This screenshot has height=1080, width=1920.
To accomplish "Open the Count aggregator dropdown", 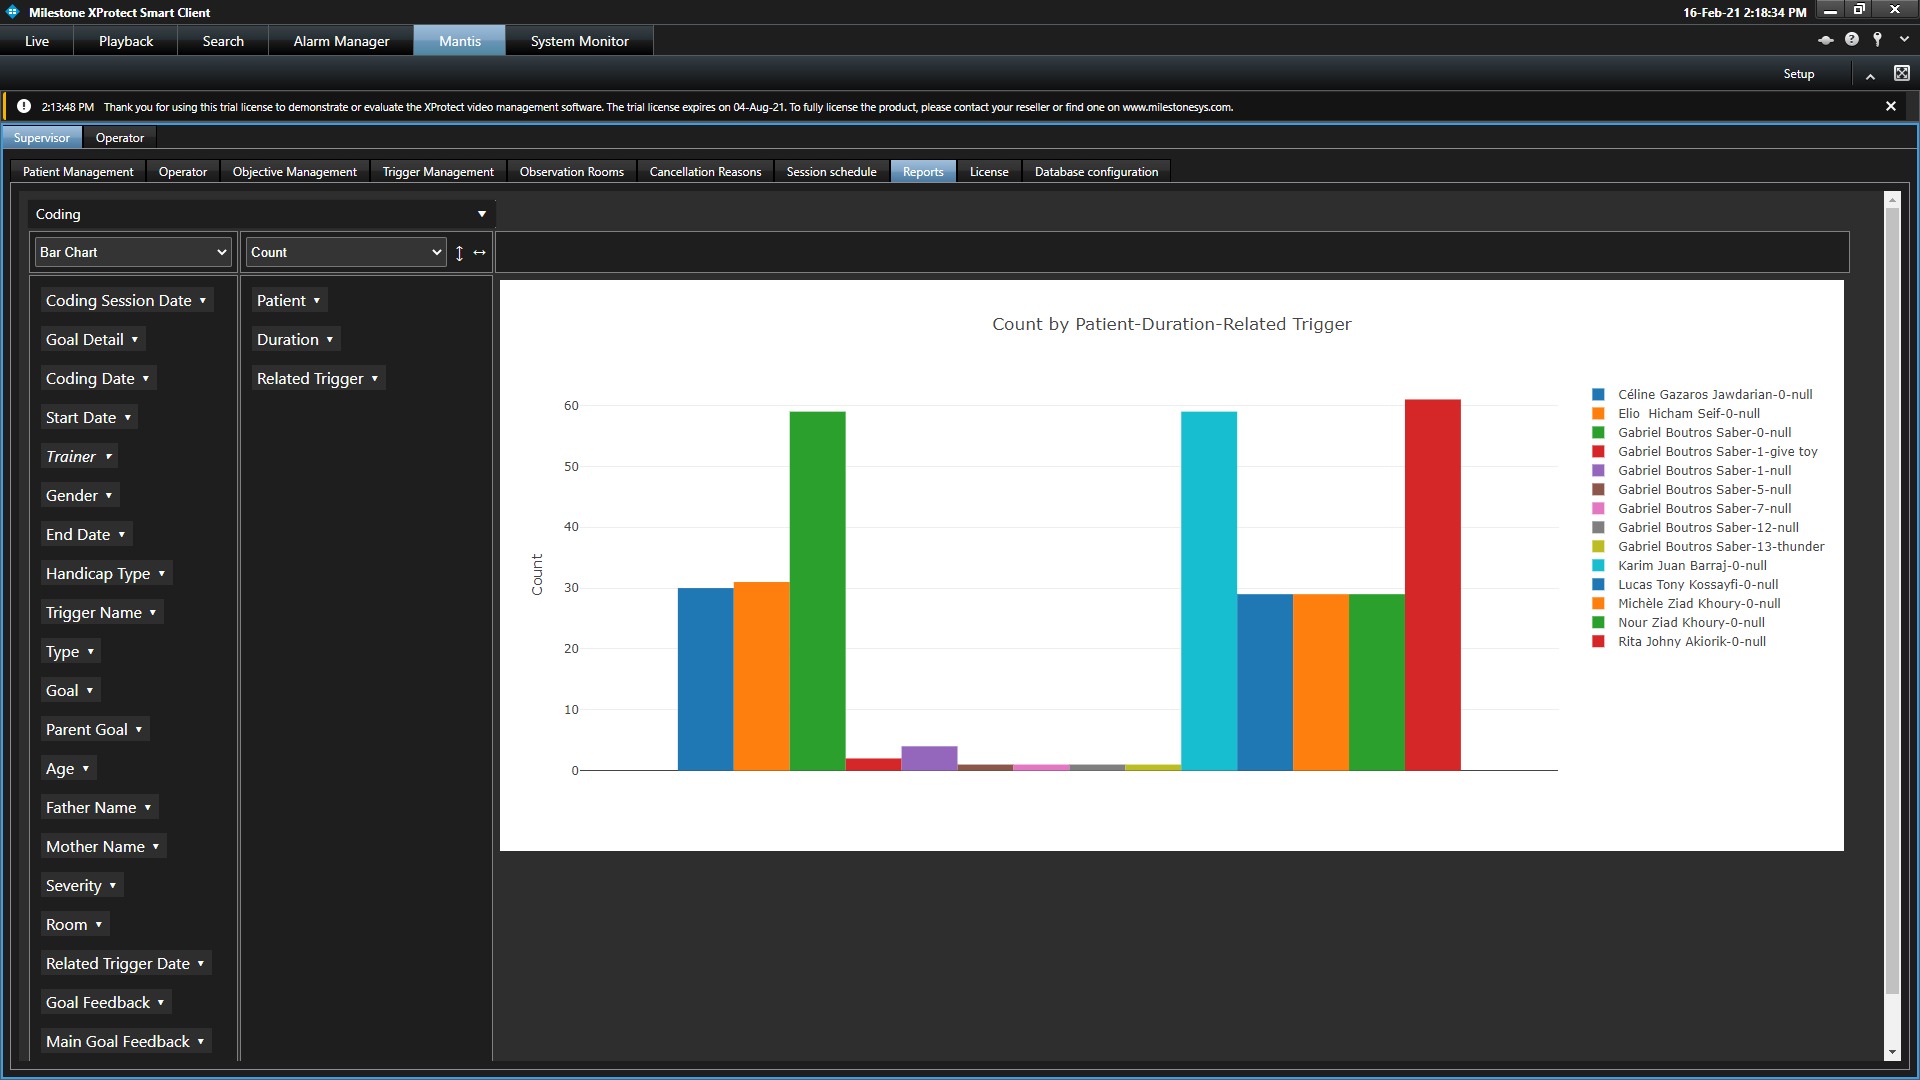I will tap(346, 252).
